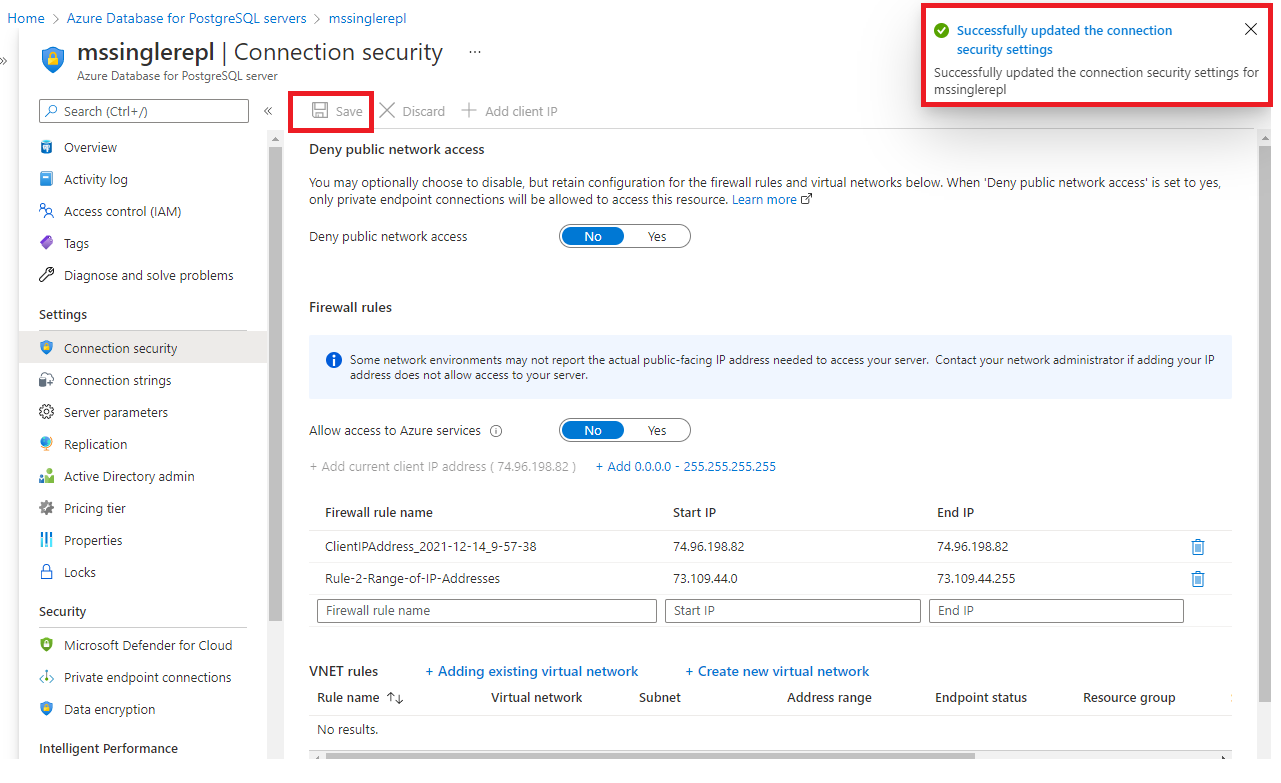
Task: Delete the Rule-2-Range-of-IP-Addresses rule
Action: coord(1198,579)
